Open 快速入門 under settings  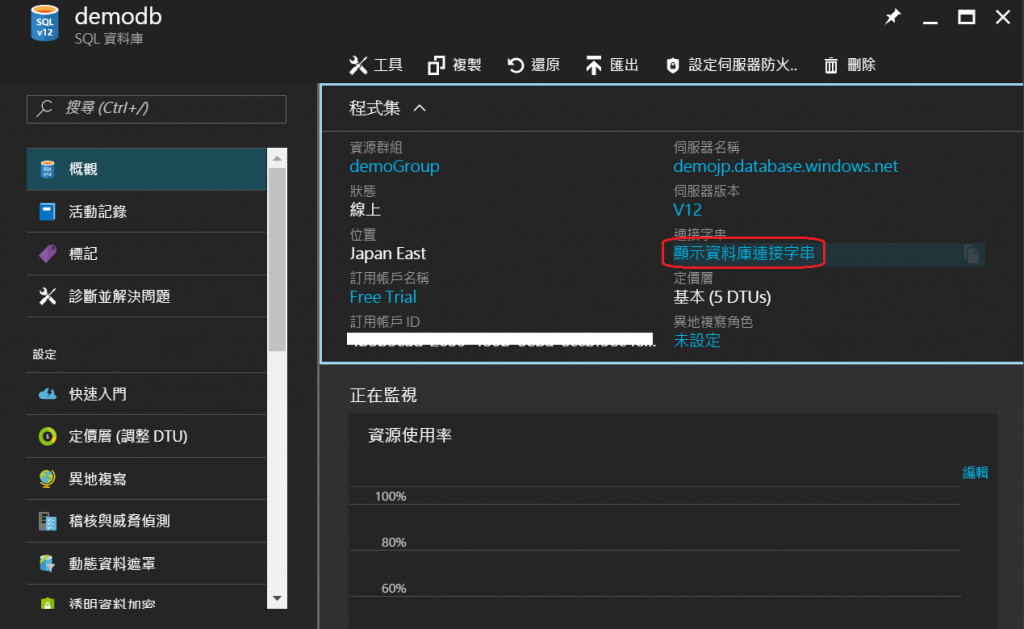(146, 394)
